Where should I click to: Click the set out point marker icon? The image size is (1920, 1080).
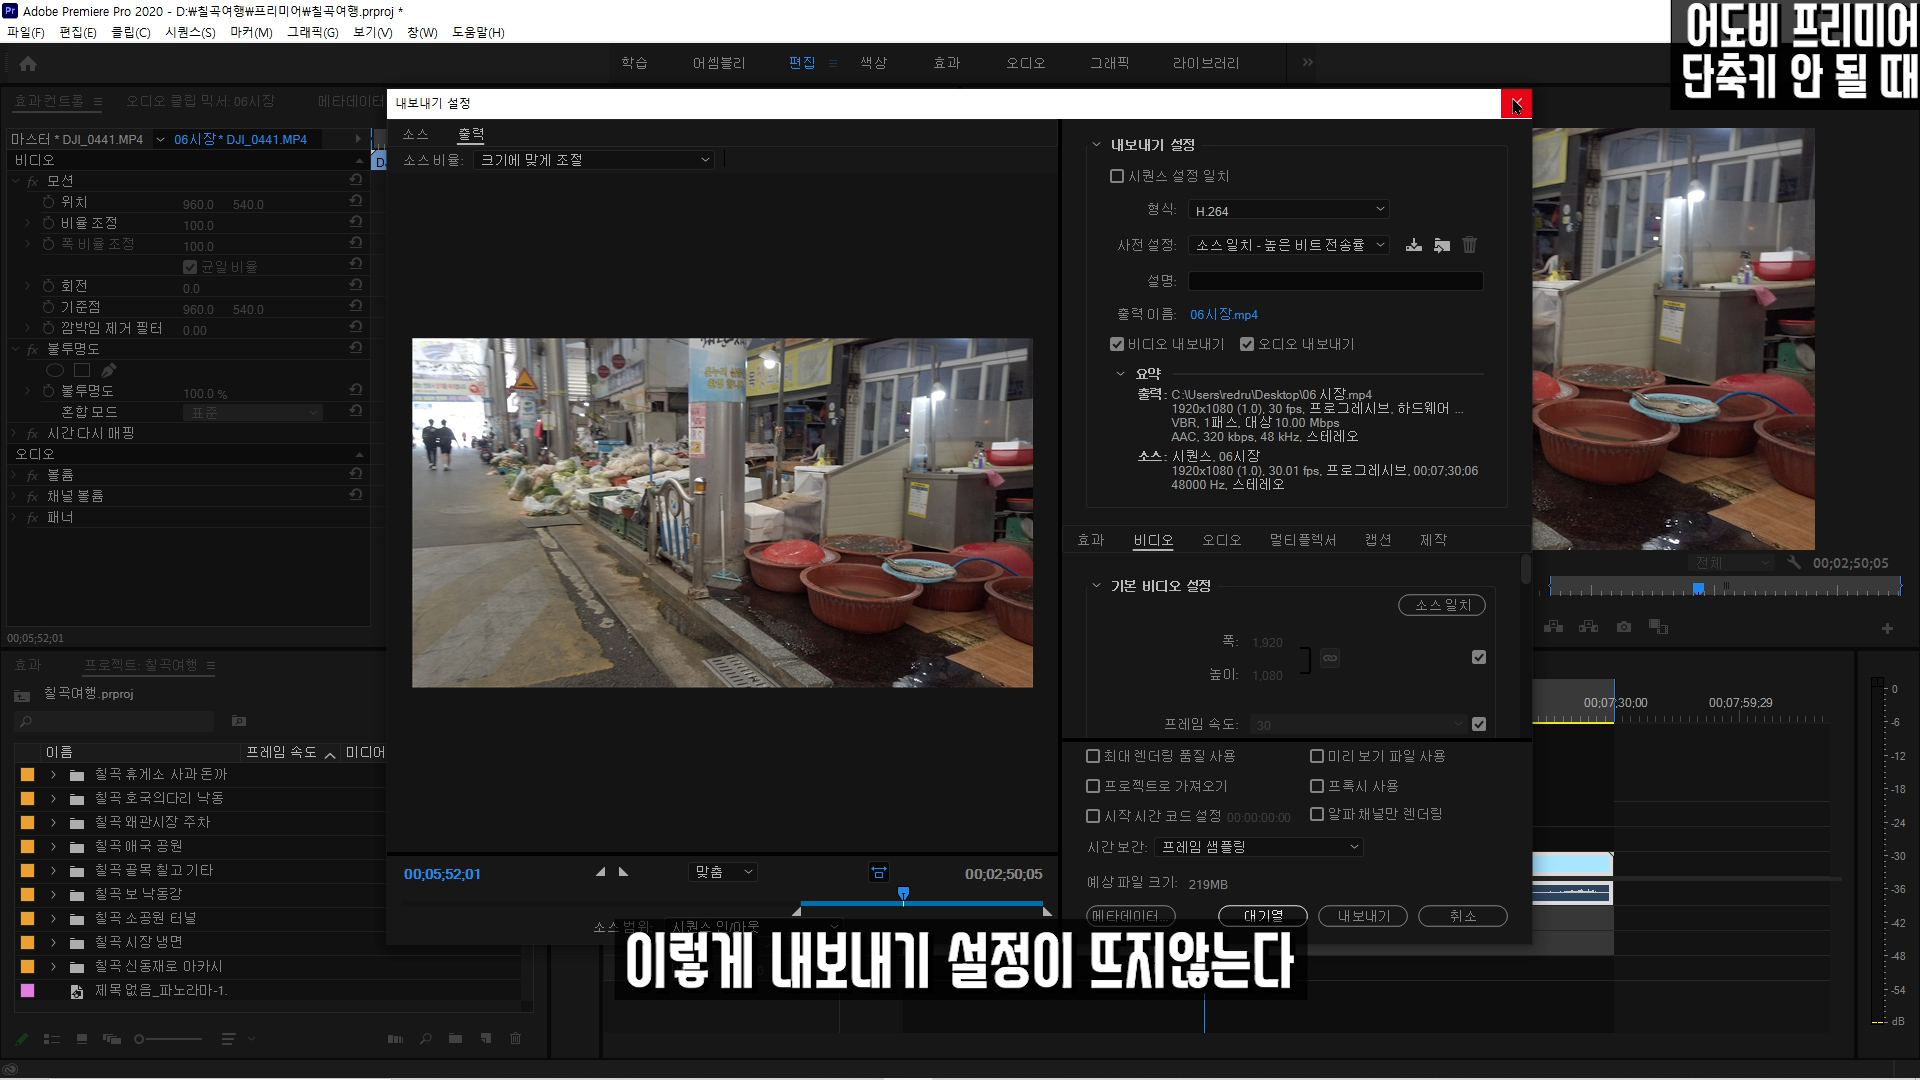tap(624, 872)
